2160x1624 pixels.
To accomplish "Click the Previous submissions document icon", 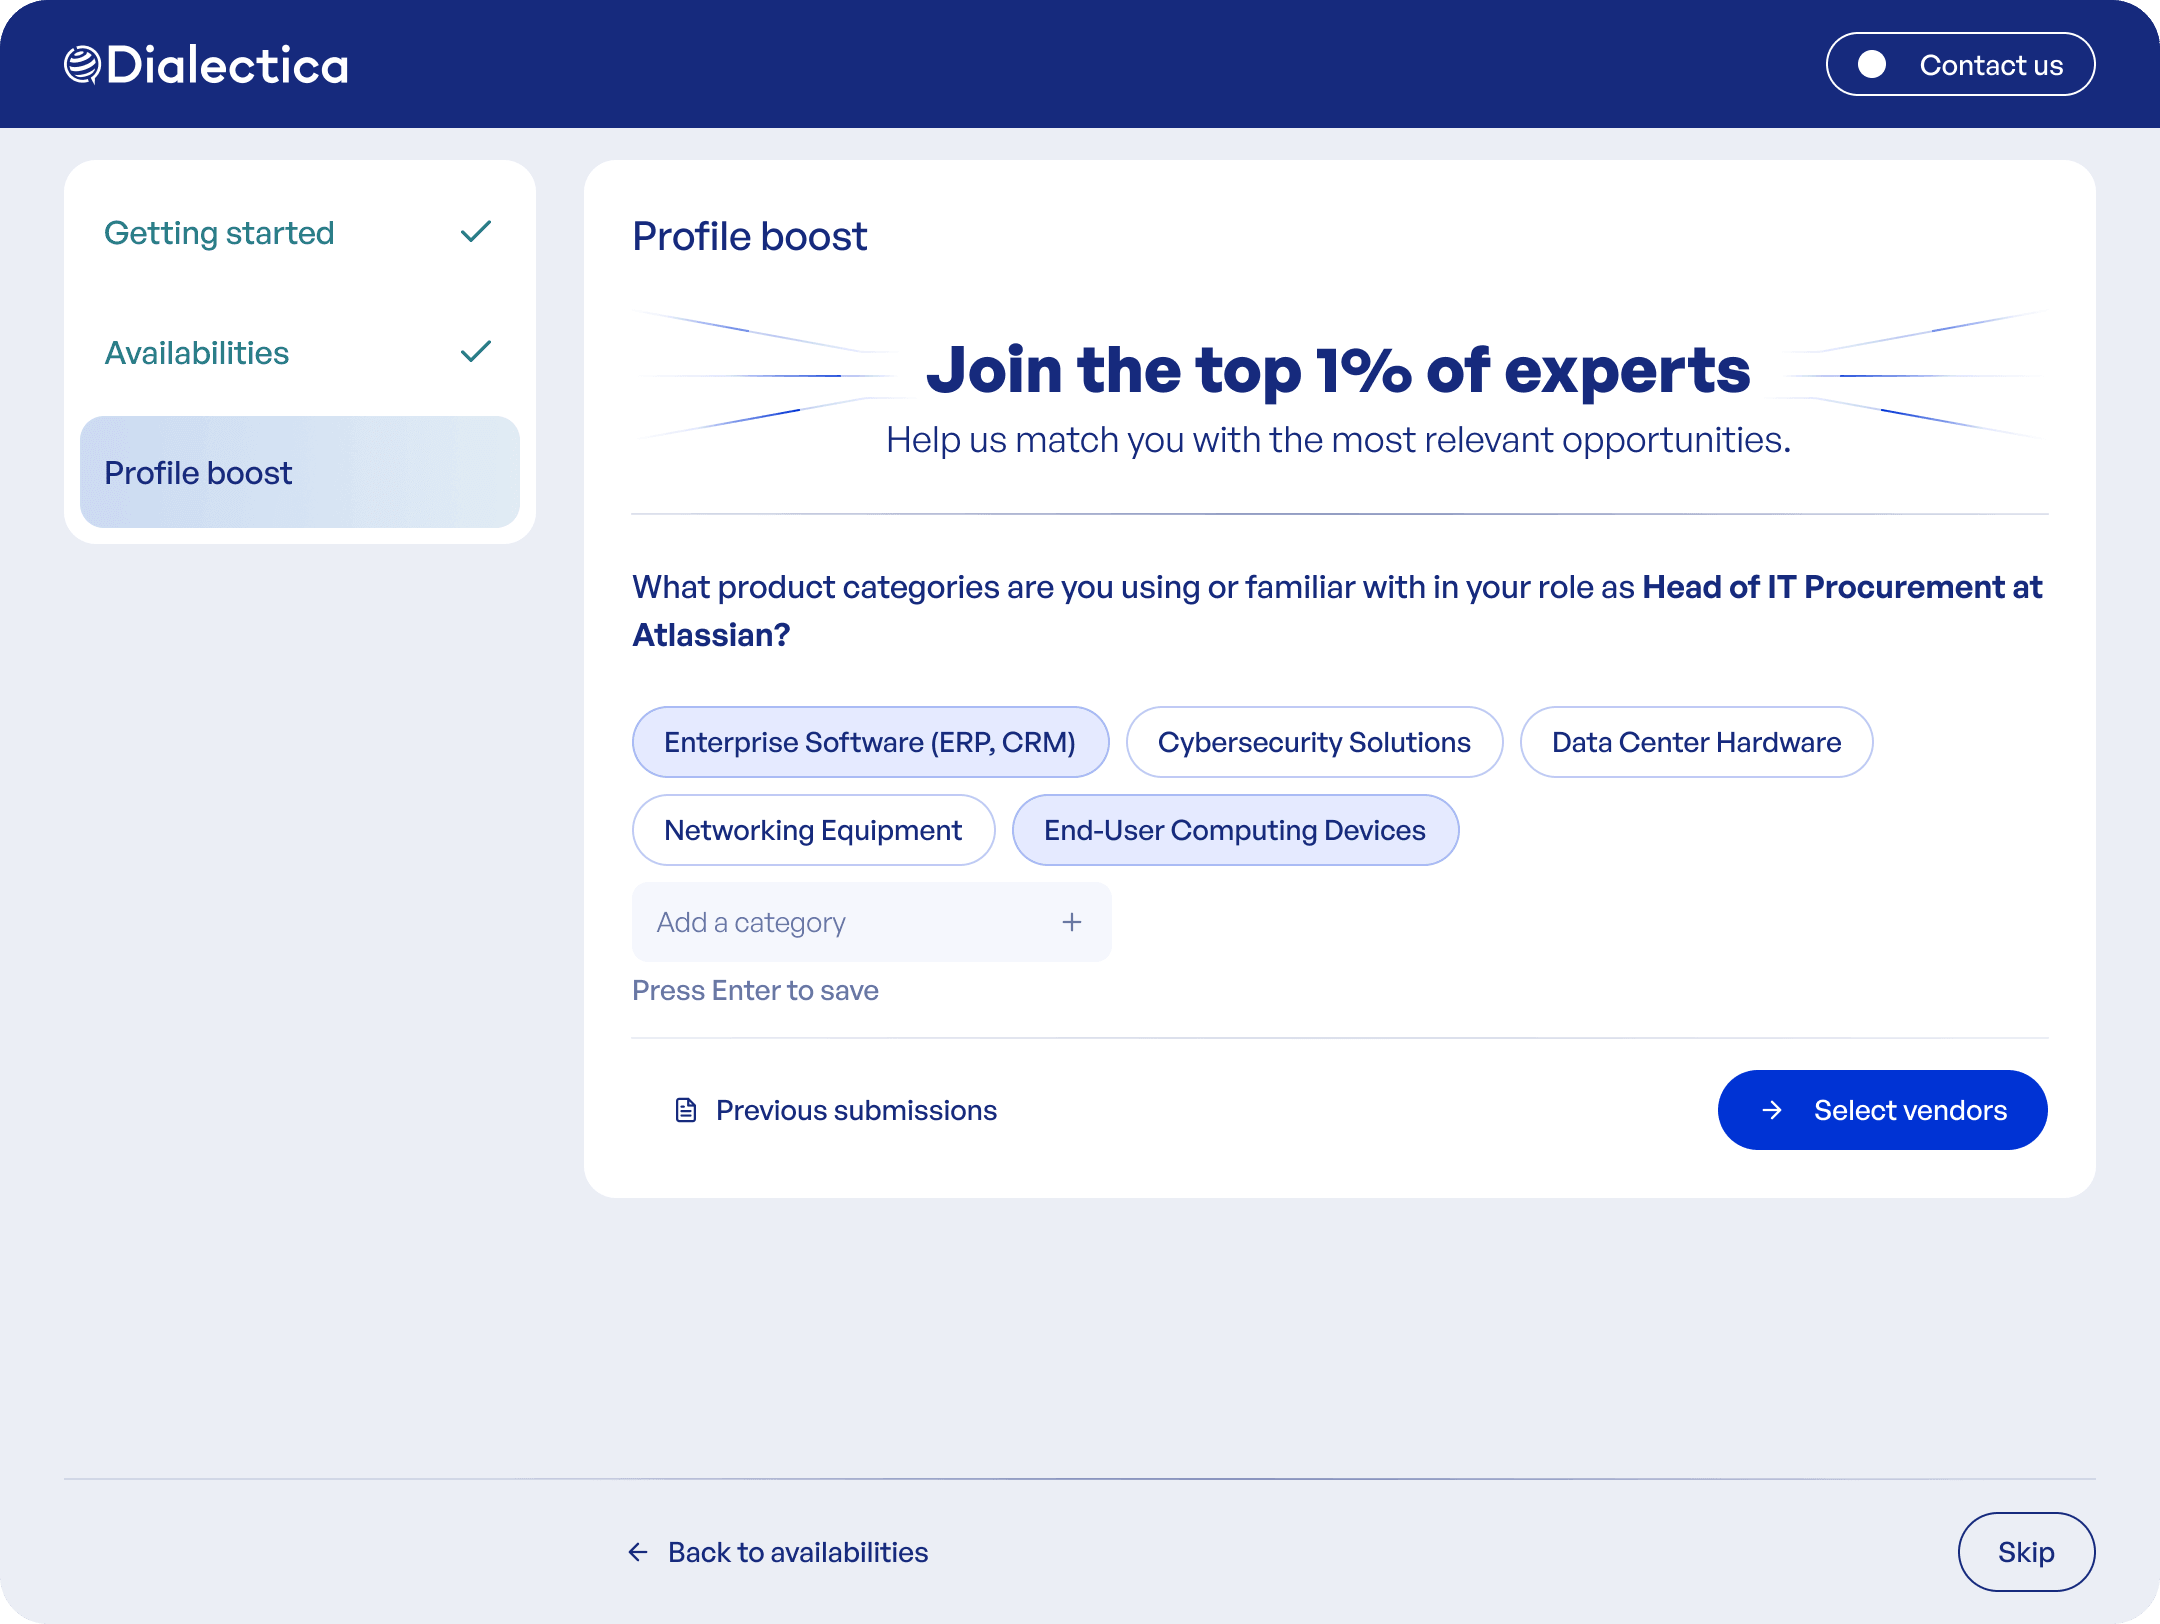I will 686,1110.
